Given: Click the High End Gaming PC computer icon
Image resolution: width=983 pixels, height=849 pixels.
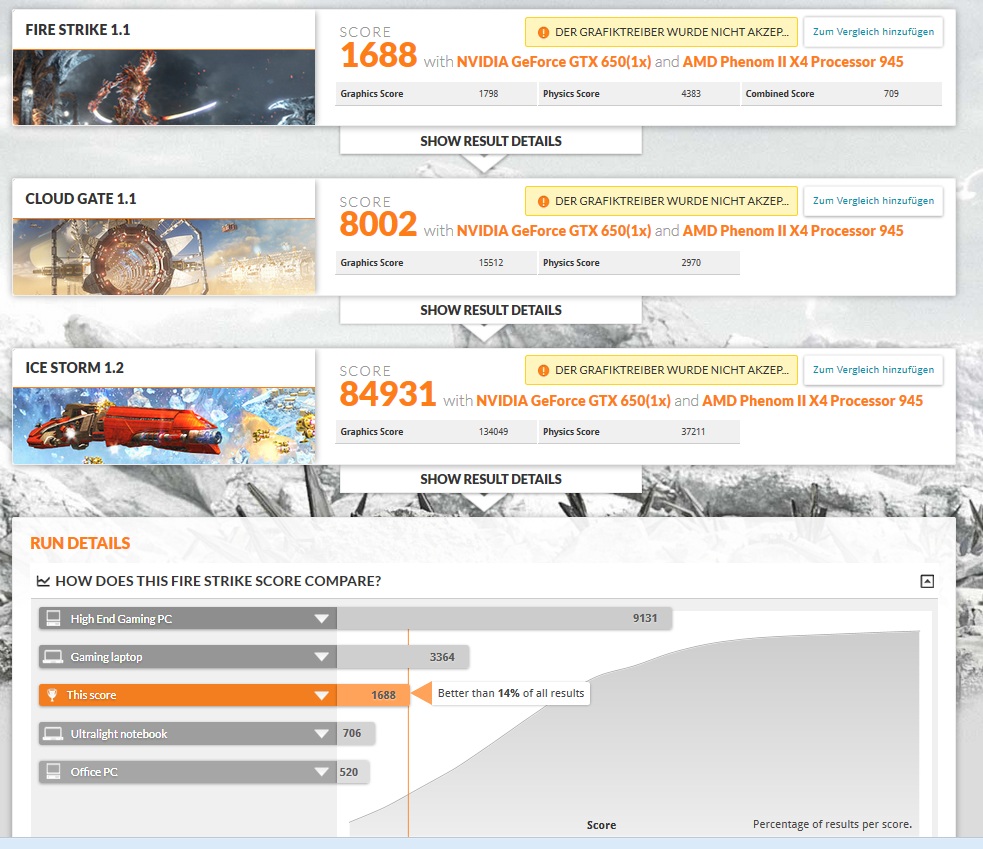Looking at the screenshot, I should point(52,619).
